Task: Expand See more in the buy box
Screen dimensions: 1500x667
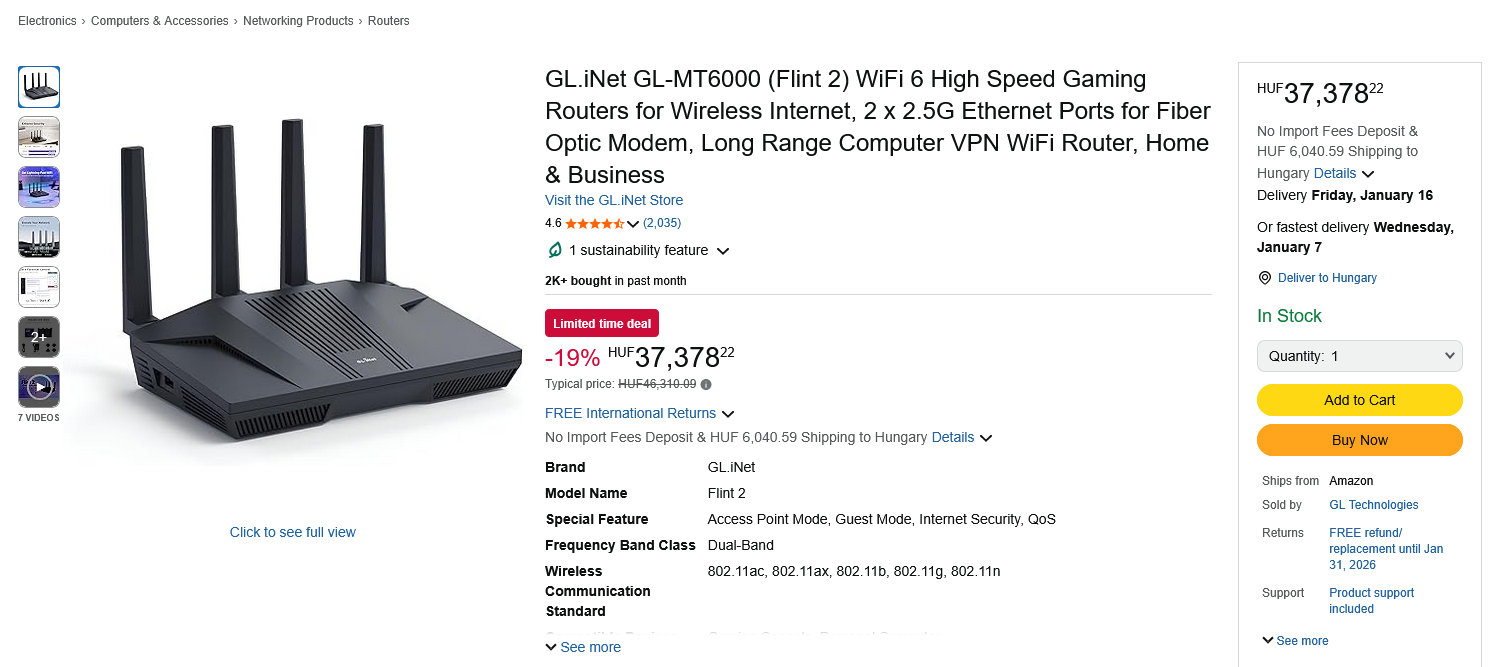Action: pos(1295,641)
